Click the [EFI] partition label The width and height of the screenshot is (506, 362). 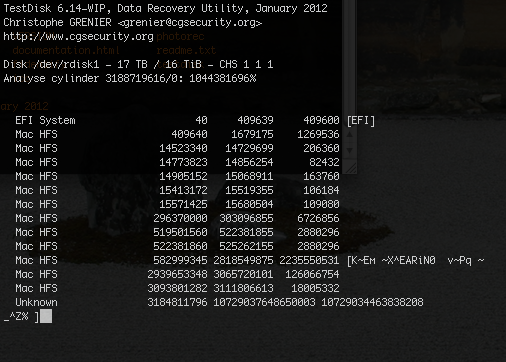[361, 120]
